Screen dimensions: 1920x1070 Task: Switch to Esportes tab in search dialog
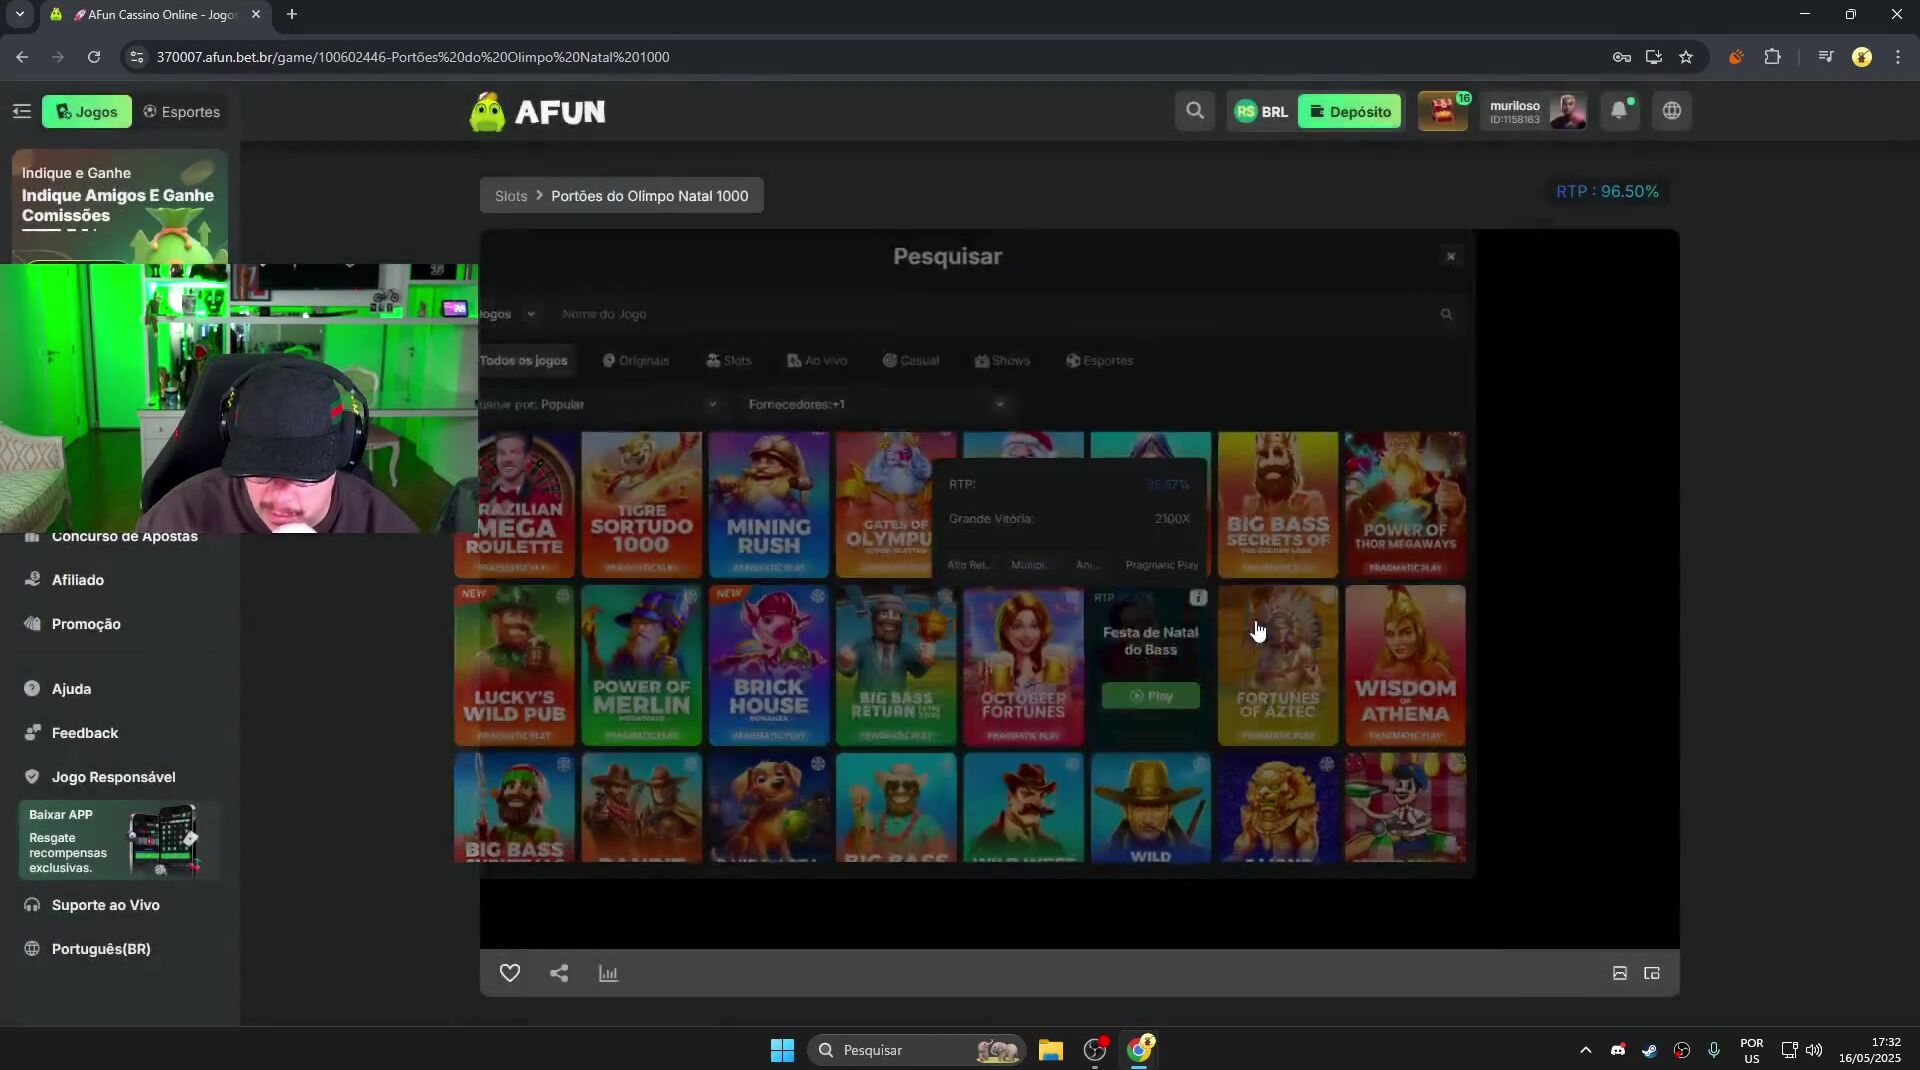1100,361
